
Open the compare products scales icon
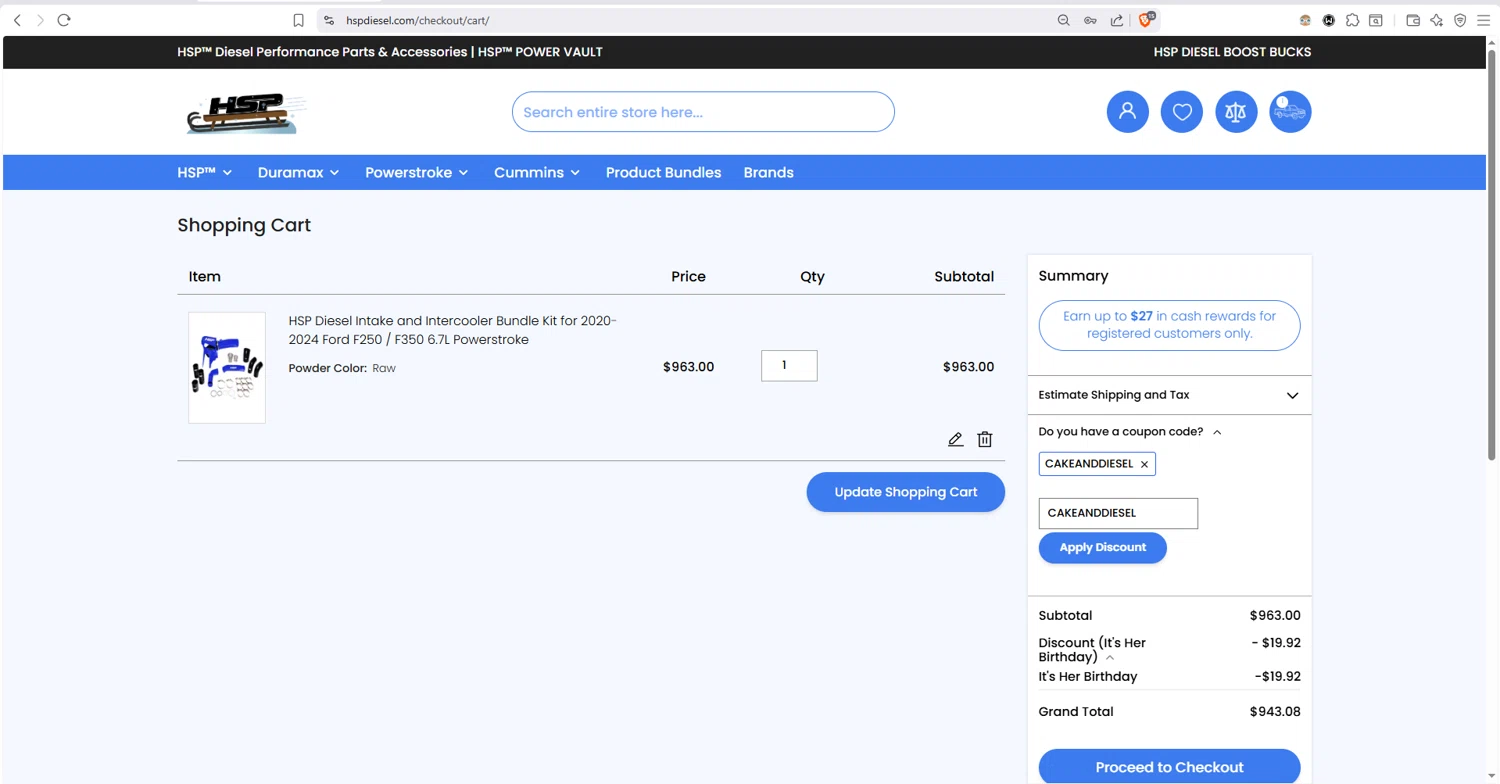pos(1236,111)
